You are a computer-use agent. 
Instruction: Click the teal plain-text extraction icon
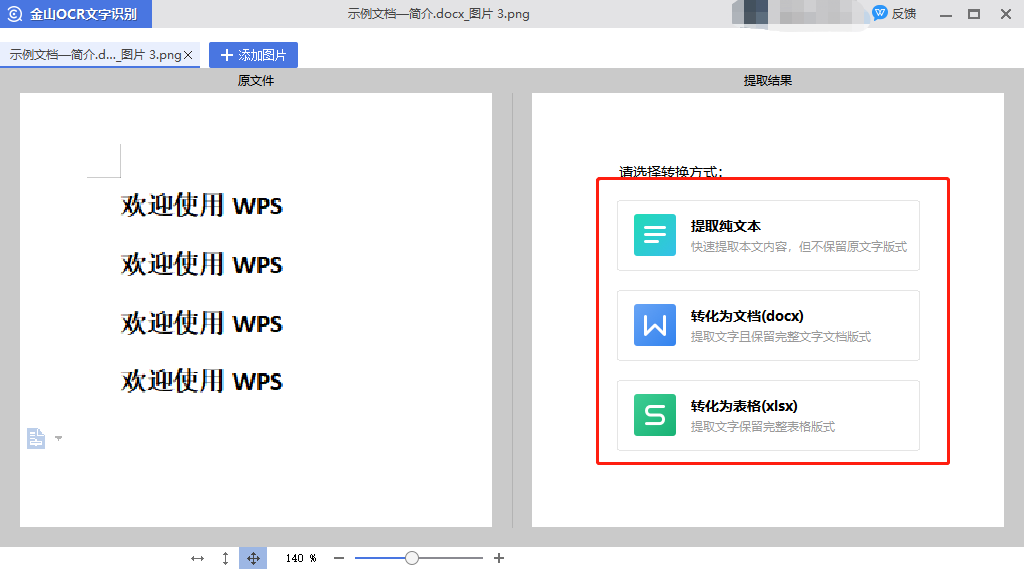click(x=655, y=235)
